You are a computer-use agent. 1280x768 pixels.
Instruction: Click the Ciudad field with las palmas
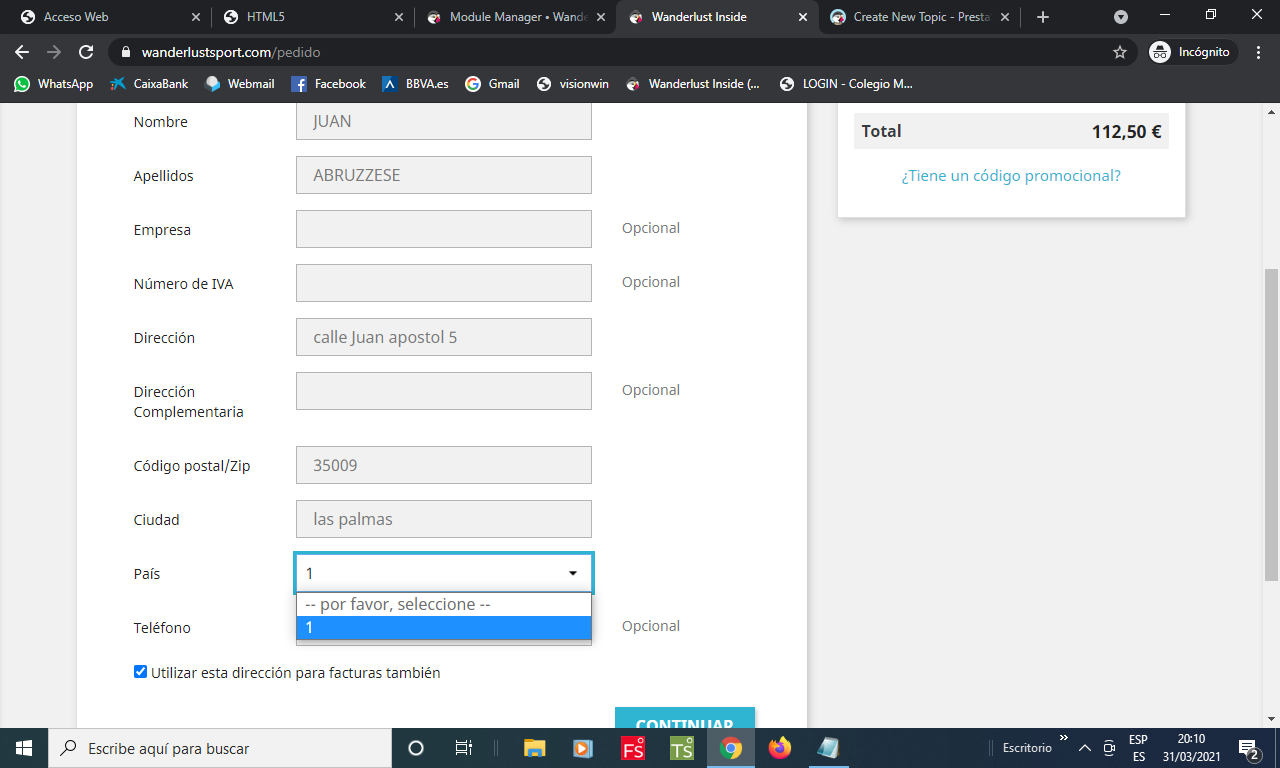click(444, 519)
